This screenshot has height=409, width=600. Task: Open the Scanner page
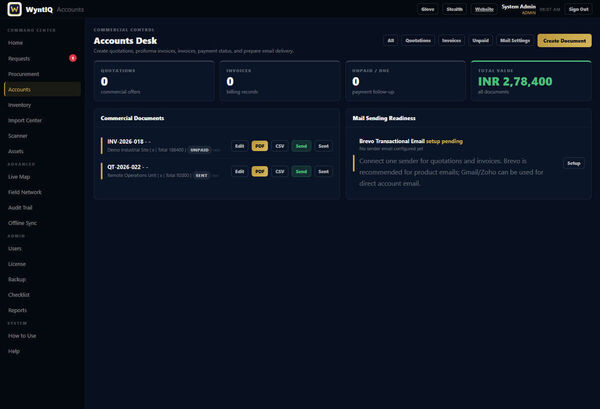(18, 136)
